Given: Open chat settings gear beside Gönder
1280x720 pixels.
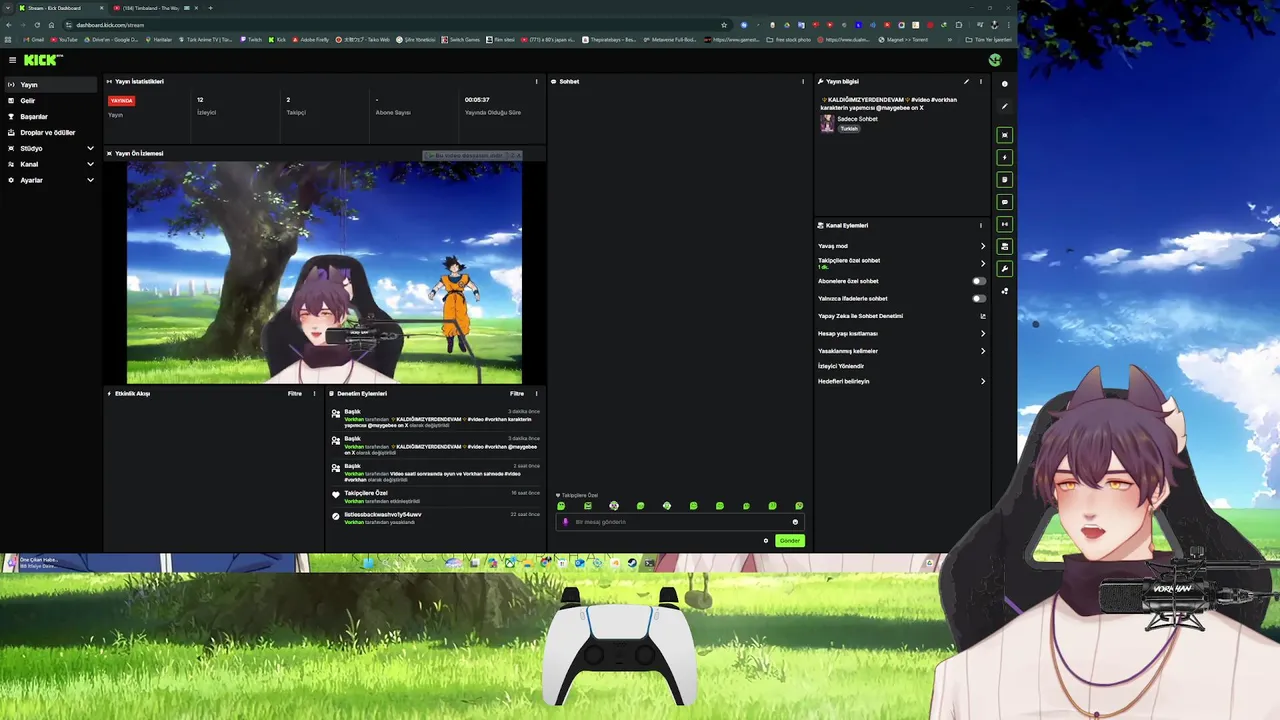Looking at the screenshot, I should [x=766, y=541].
